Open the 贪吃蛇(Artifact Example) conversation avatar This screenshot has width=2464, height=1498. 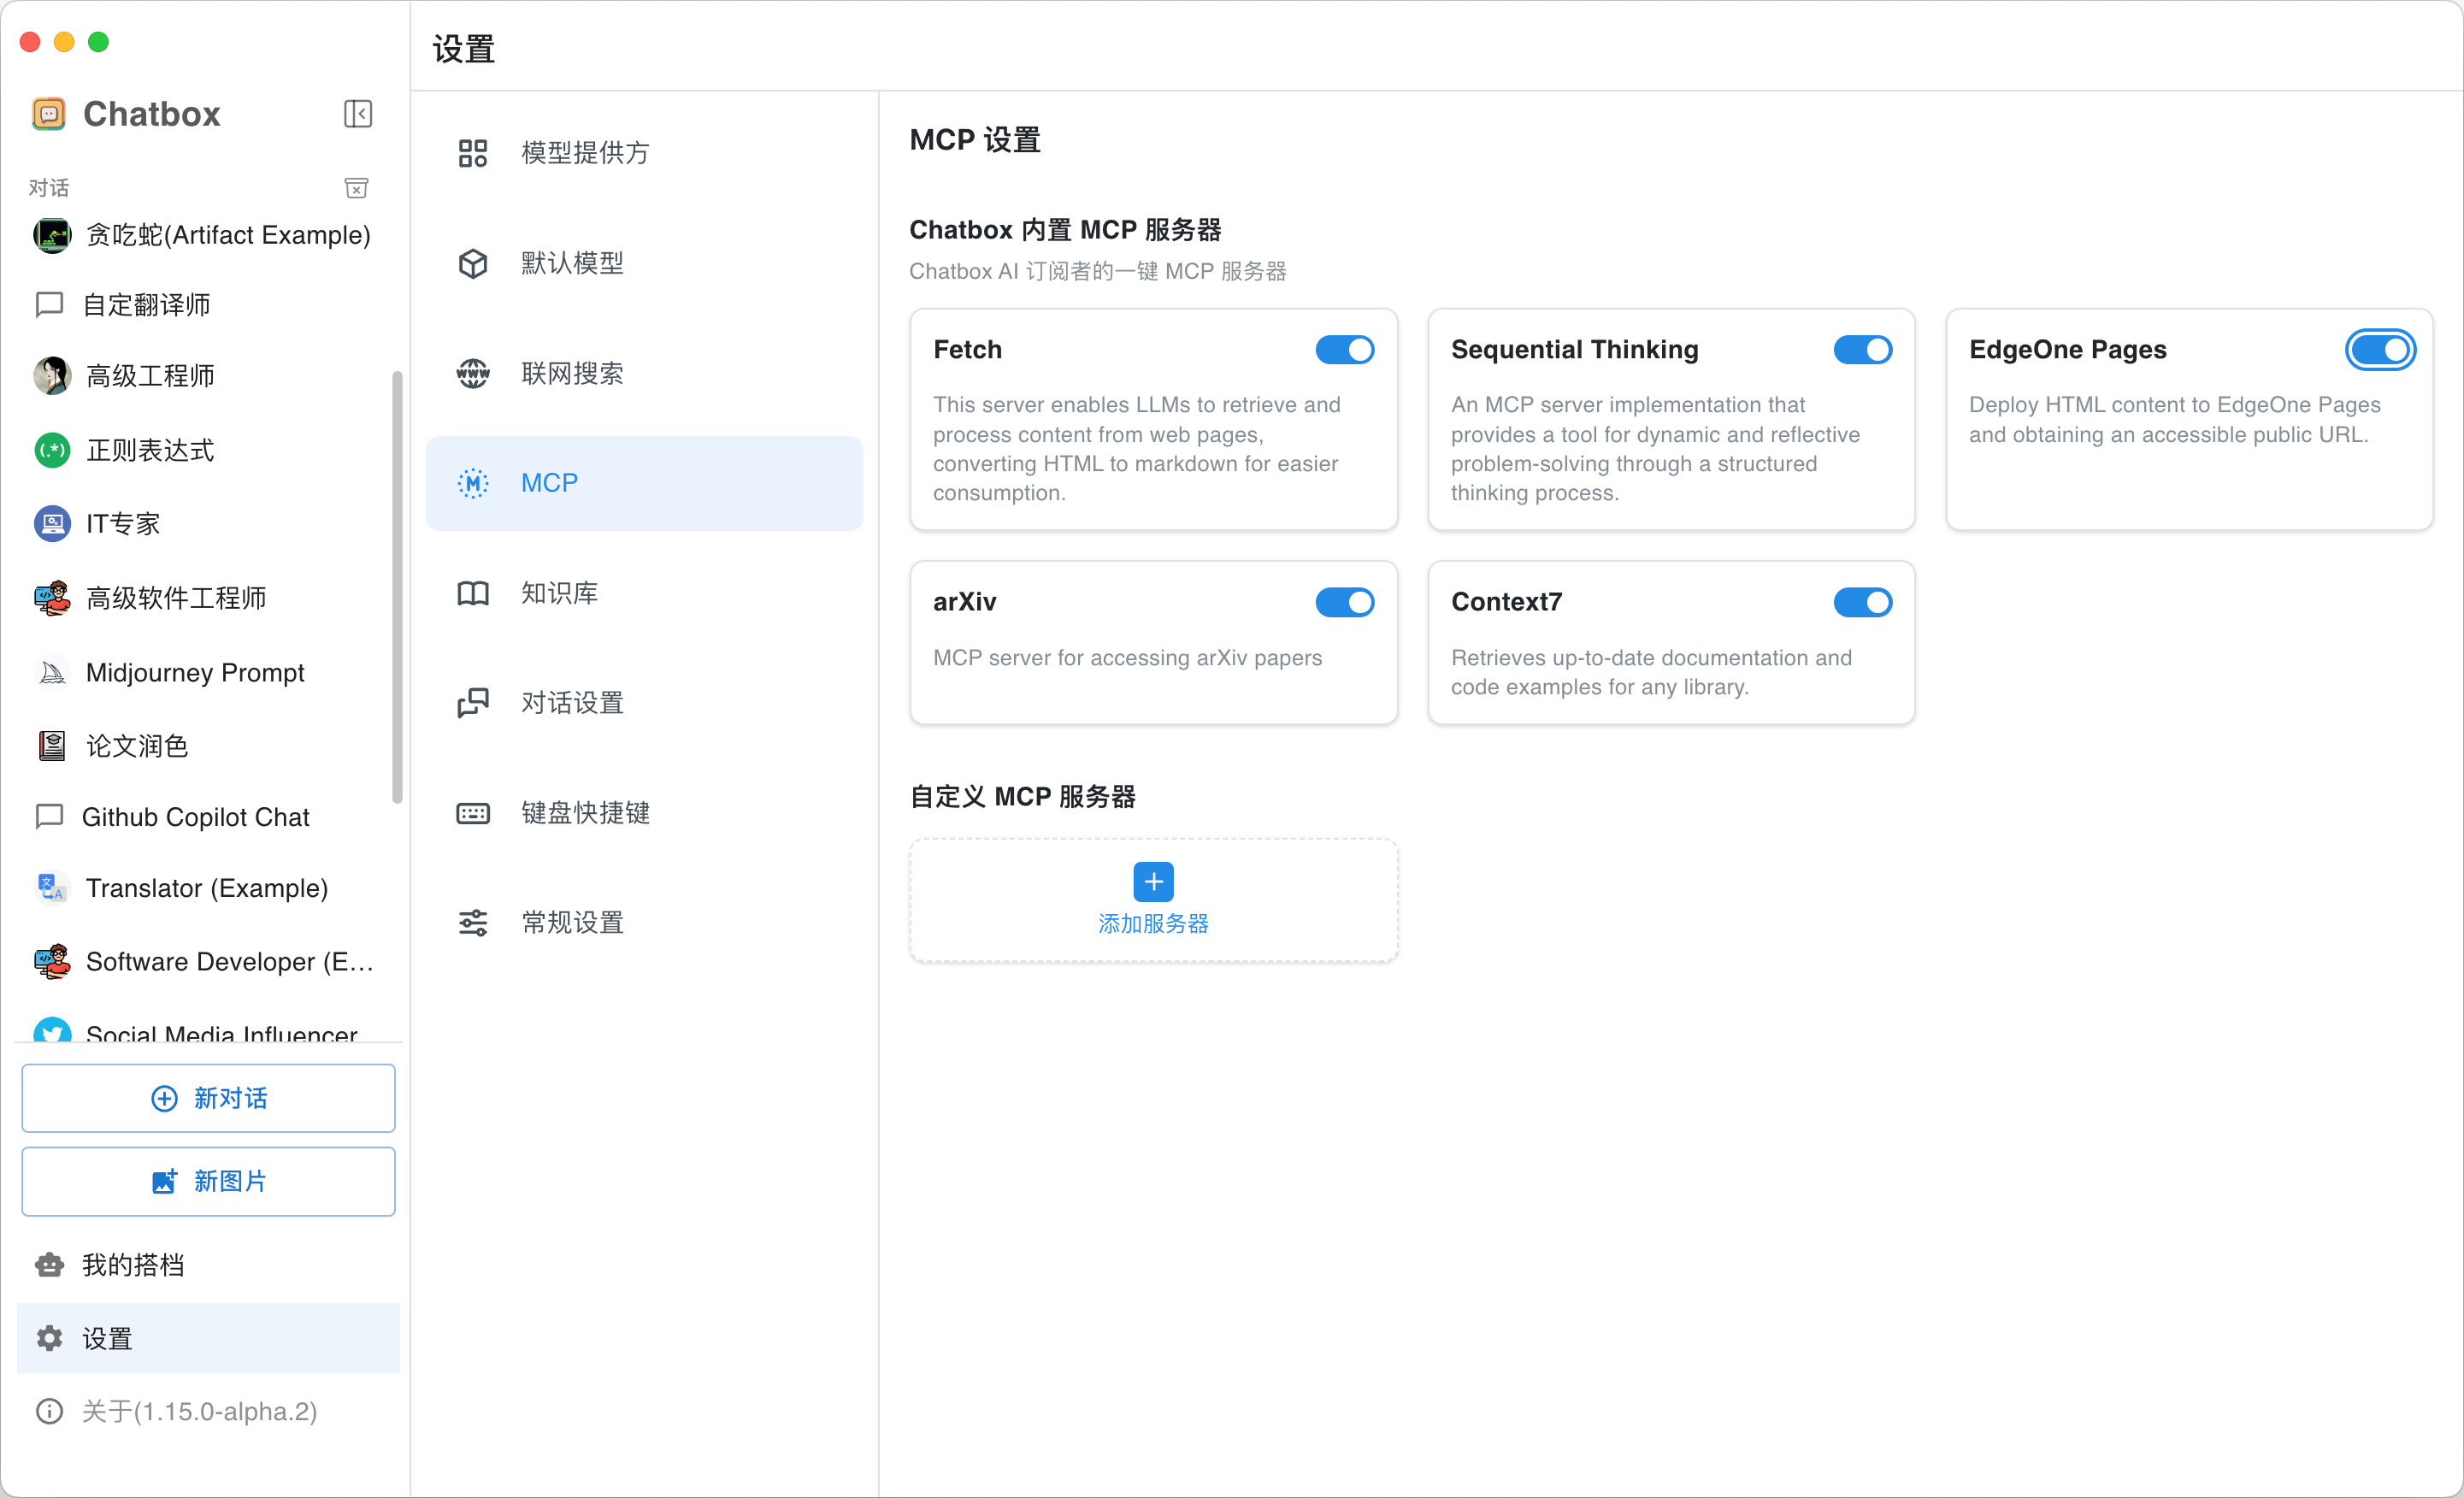pyautogui.click(x=52, y=235)
